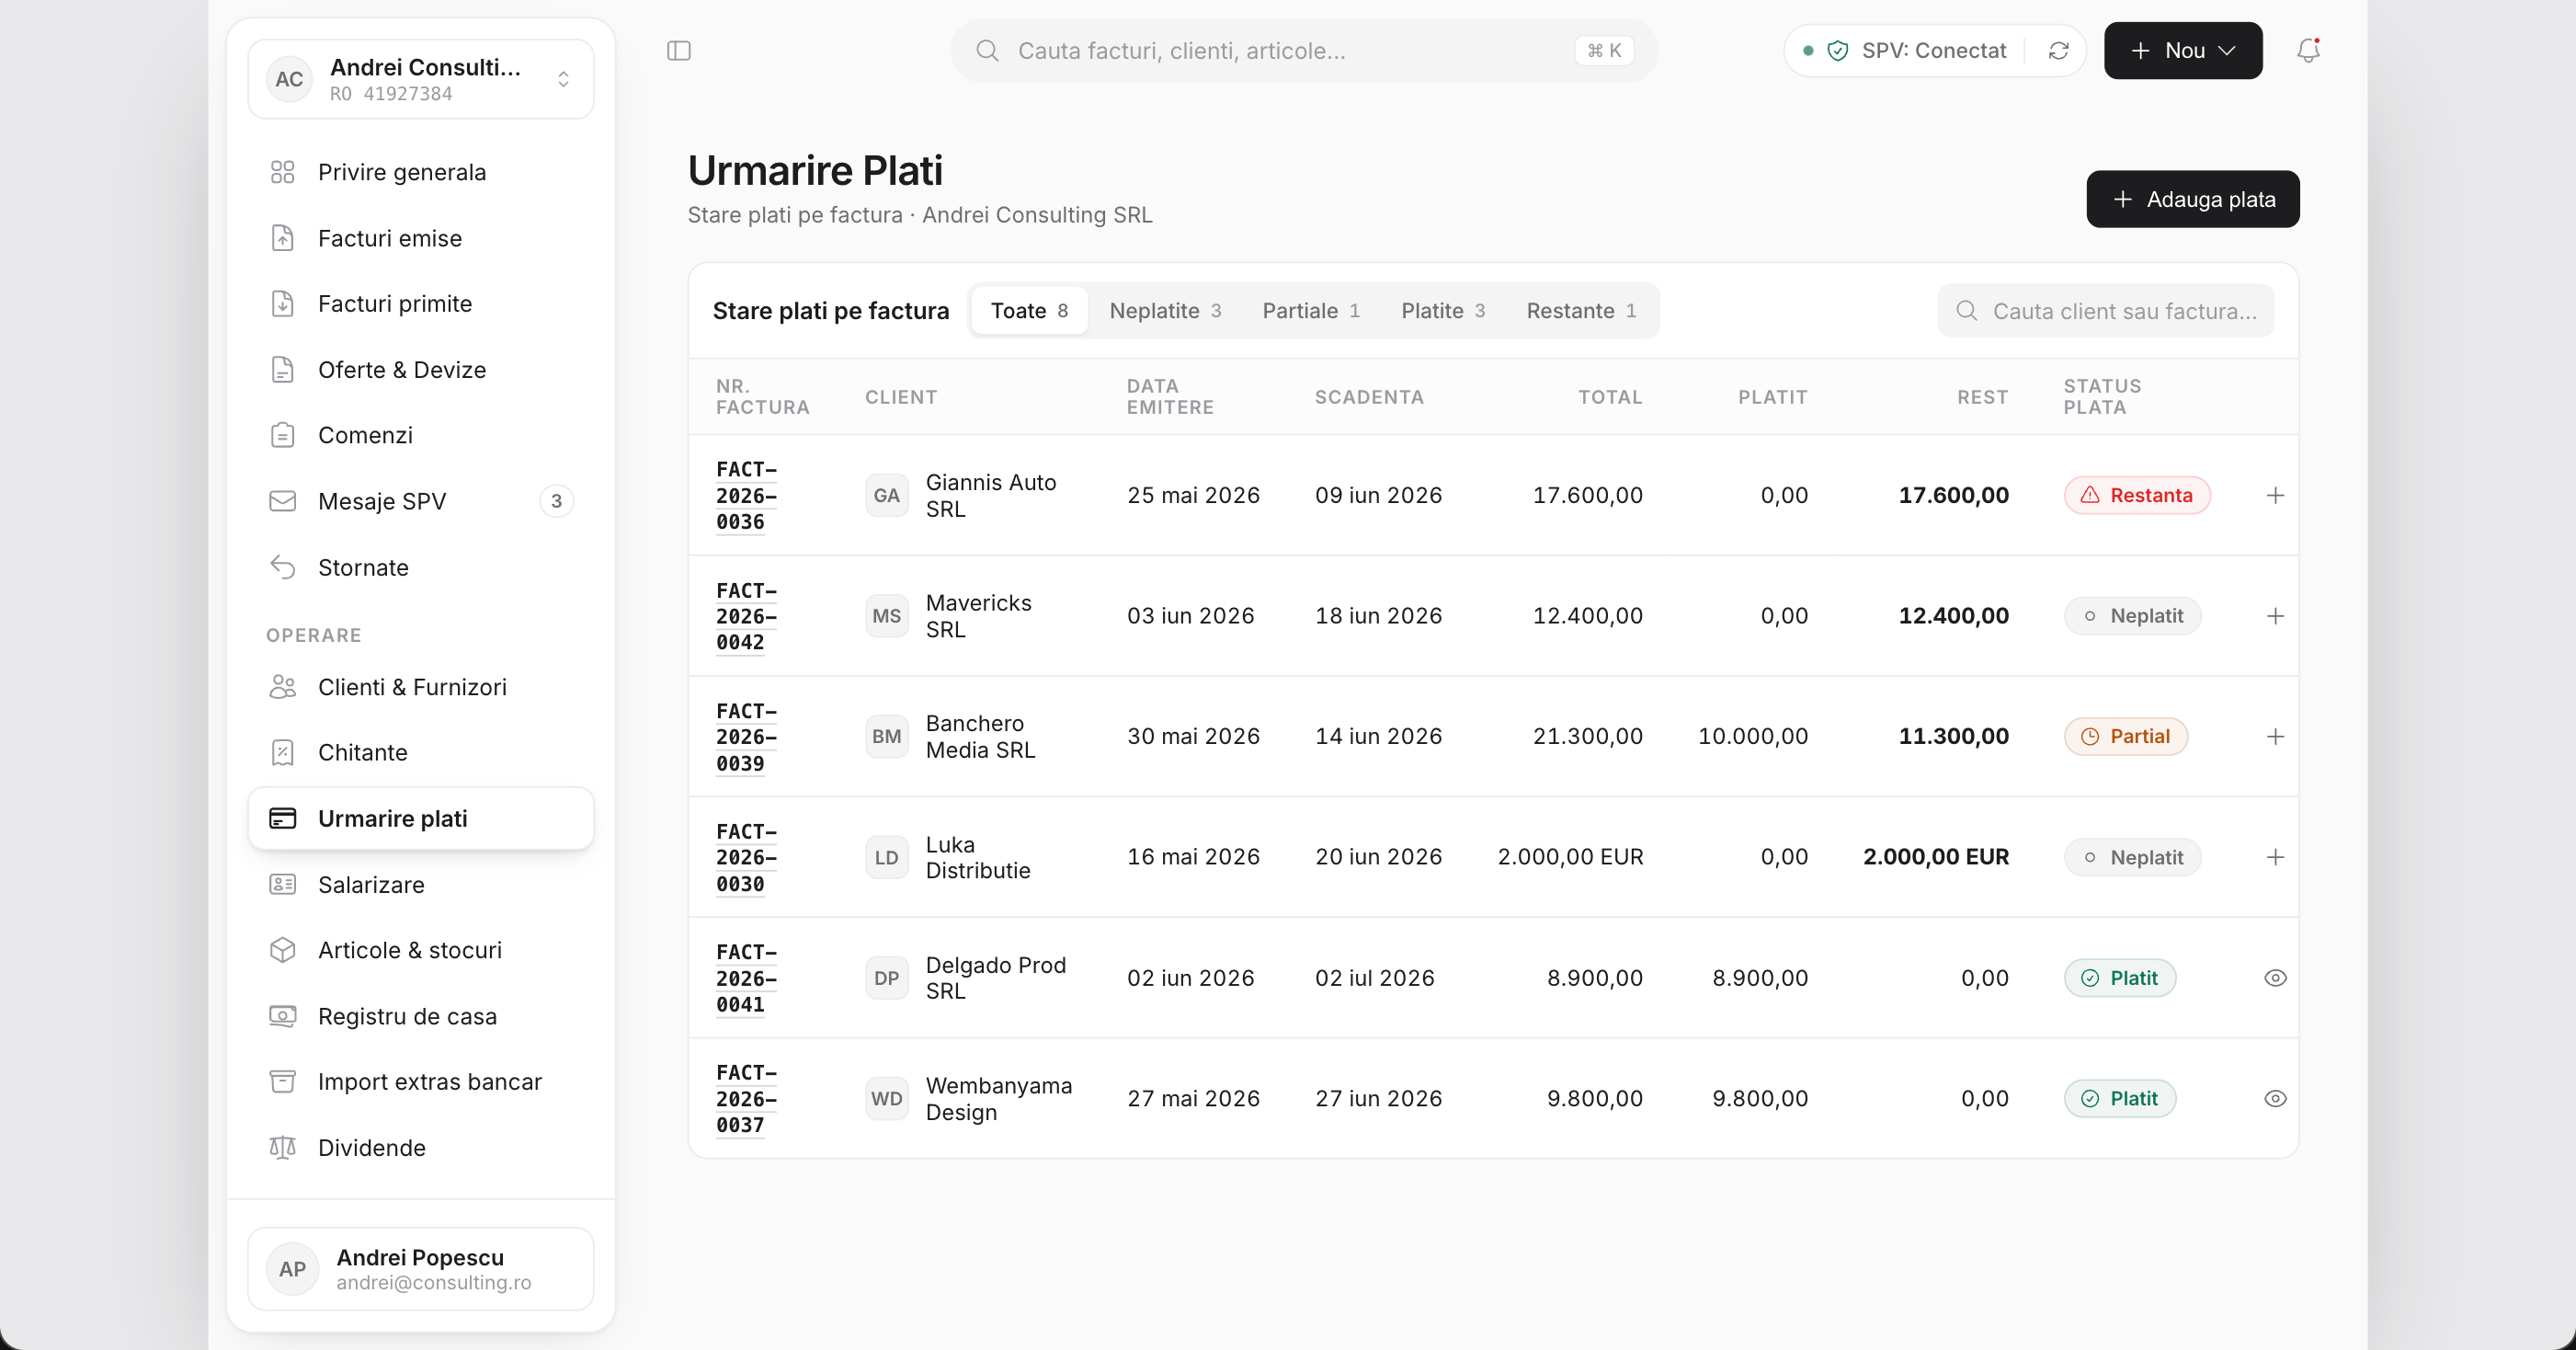
Task: Toggle the sidebar panel icon
Action: pos(679,50)
